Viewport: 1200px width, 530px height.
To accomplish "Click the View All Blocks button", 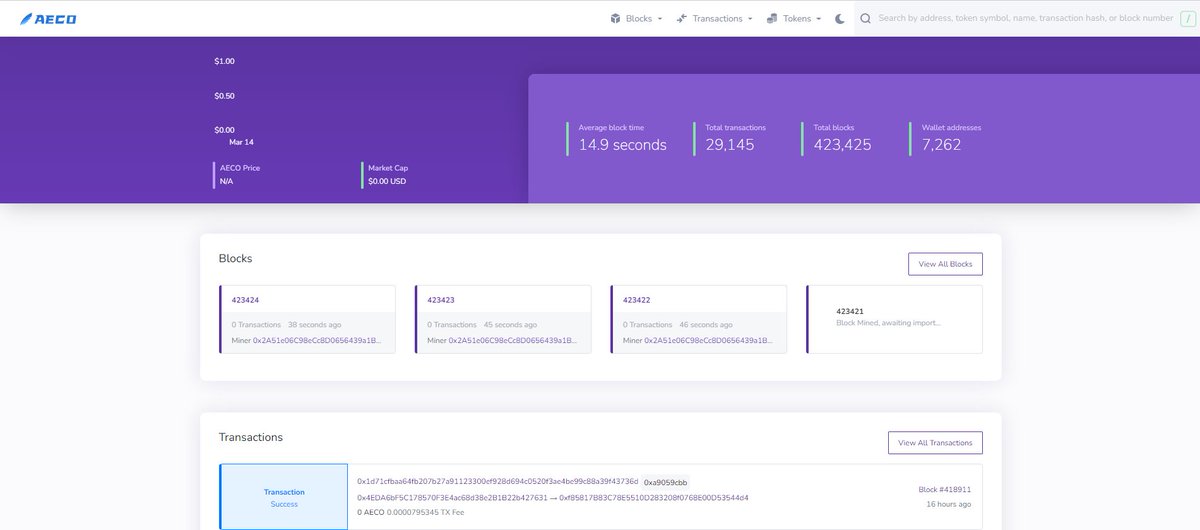I will [x=945, y=264].
